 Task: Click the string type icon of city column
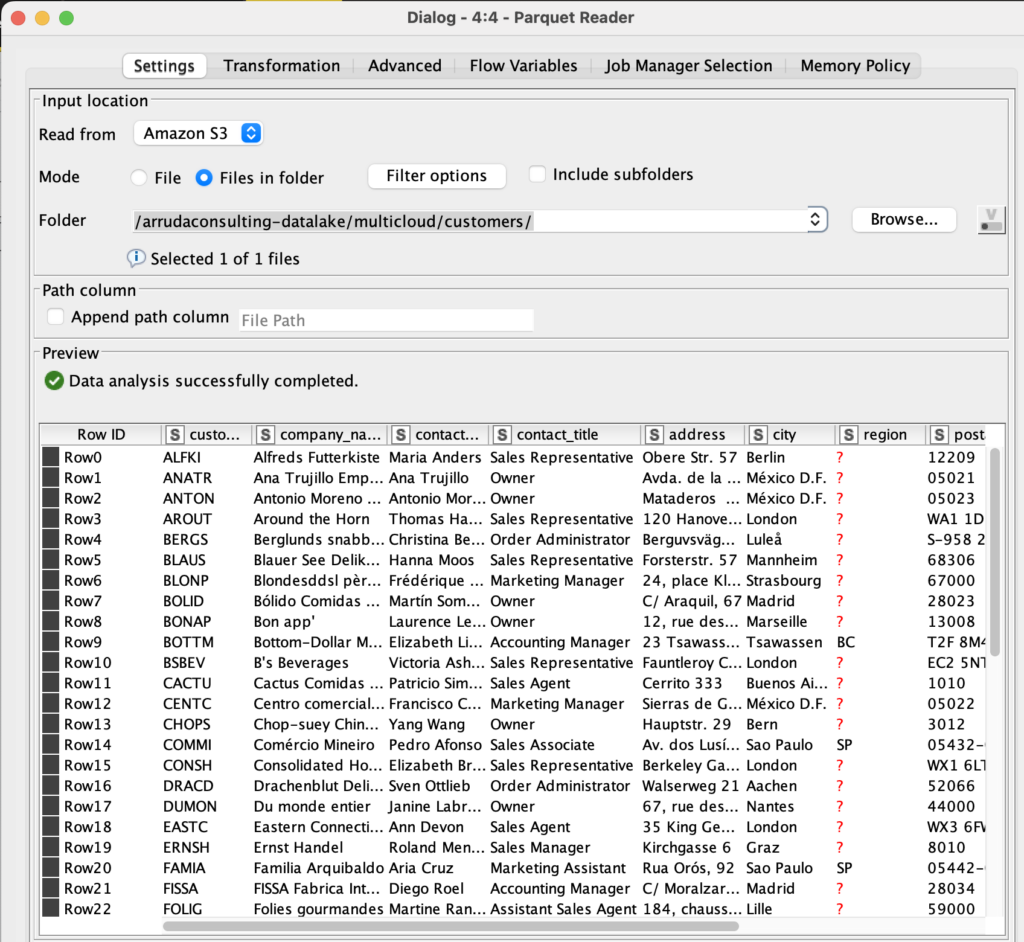coord(758,434)
